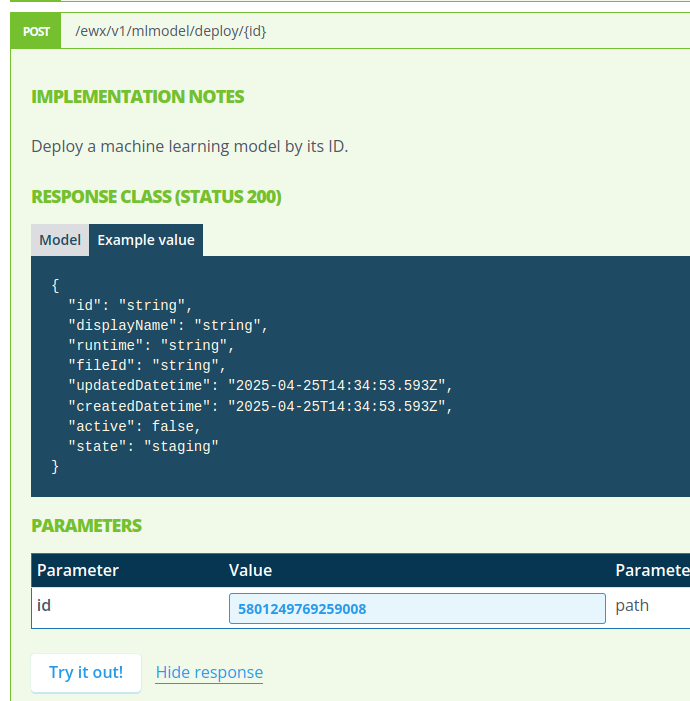
Task: Click the opening brace of example JSON
Action: [x=55, y=285]
